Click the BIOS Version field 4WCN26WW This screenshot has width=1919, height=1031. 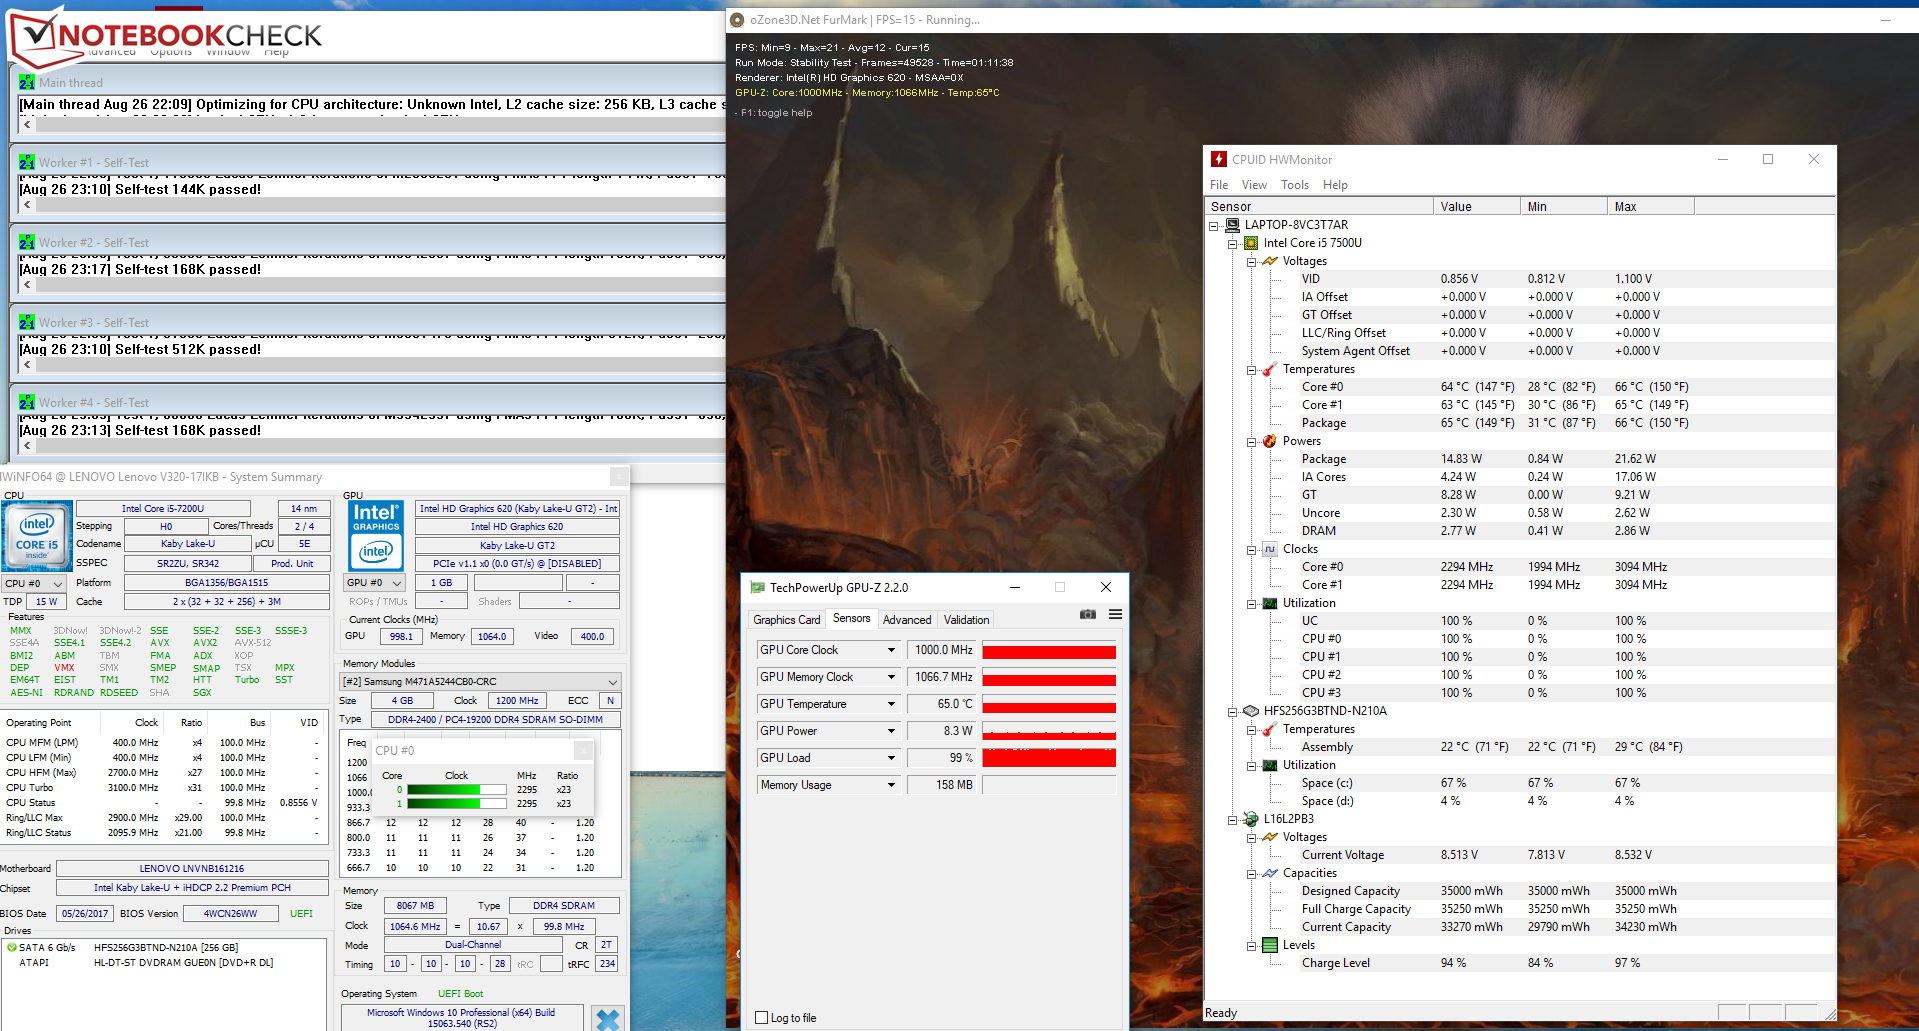point(230,913)
